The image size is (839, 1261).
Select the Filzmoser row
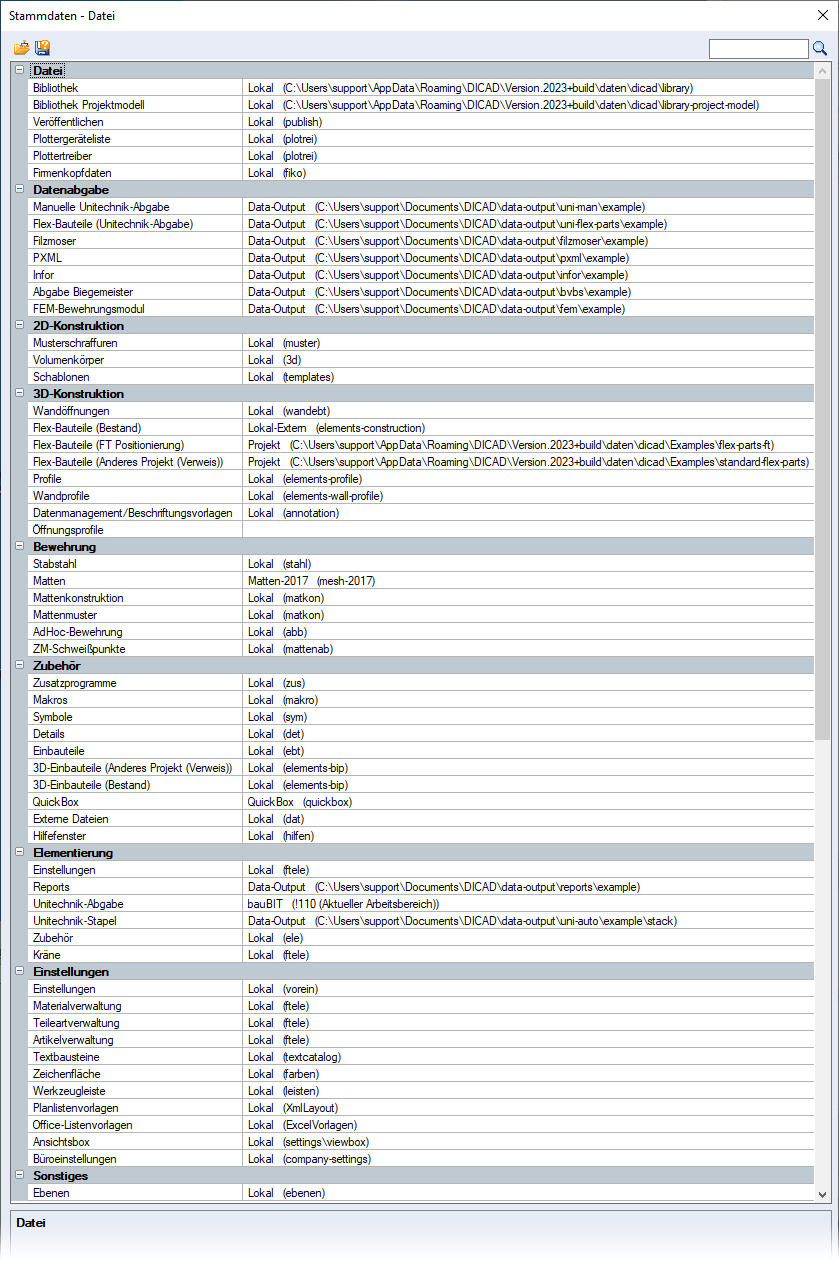tap(421, 241)
